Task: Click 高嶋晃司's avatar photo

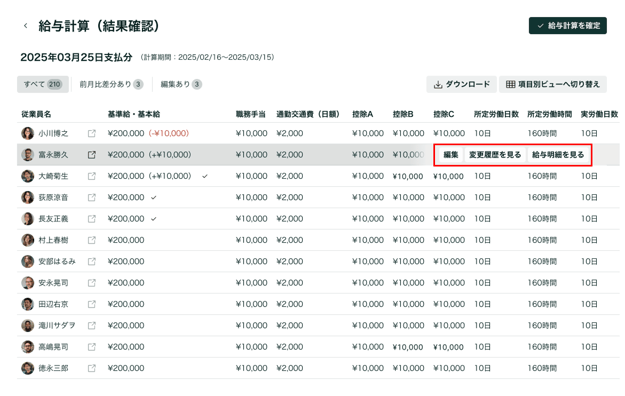Action: coord(28,347)
